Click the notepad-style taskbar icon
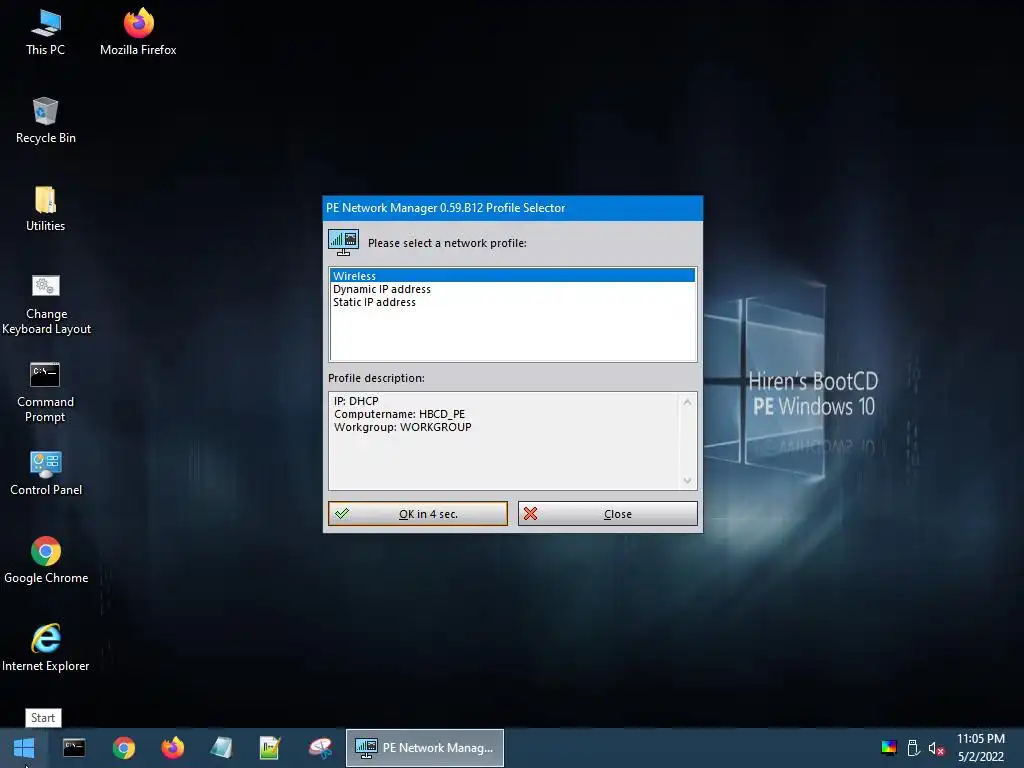 pos(221,748)
